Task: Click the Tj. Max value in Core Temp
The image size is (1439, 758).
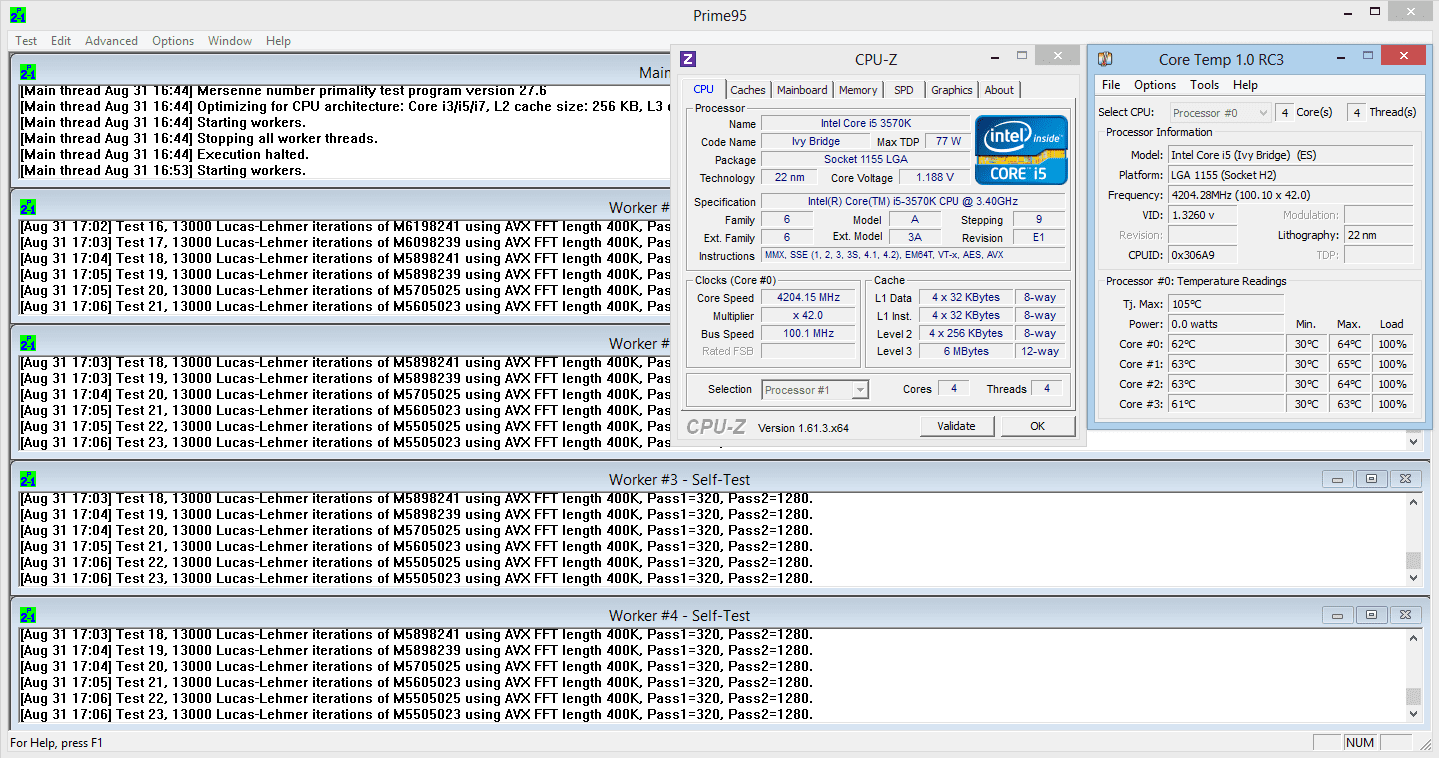Action: pyautogui.click(x=1226, y=304)
